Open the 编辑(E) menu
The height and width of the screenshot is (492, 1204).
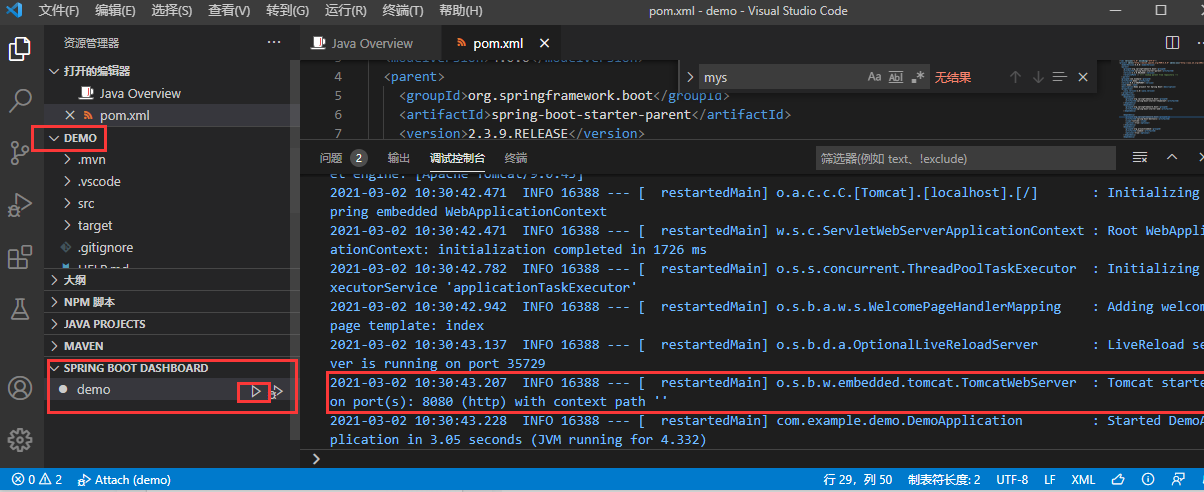(x=115, y=11)
